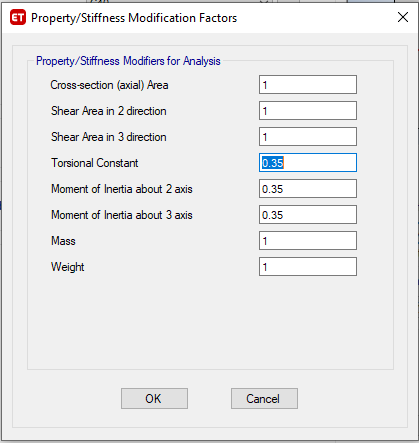The height and width of the screenshot is (443, 419).
Task: Close the Property/Stiffness Modification Factors dialog
Action: tap(403, 17)
